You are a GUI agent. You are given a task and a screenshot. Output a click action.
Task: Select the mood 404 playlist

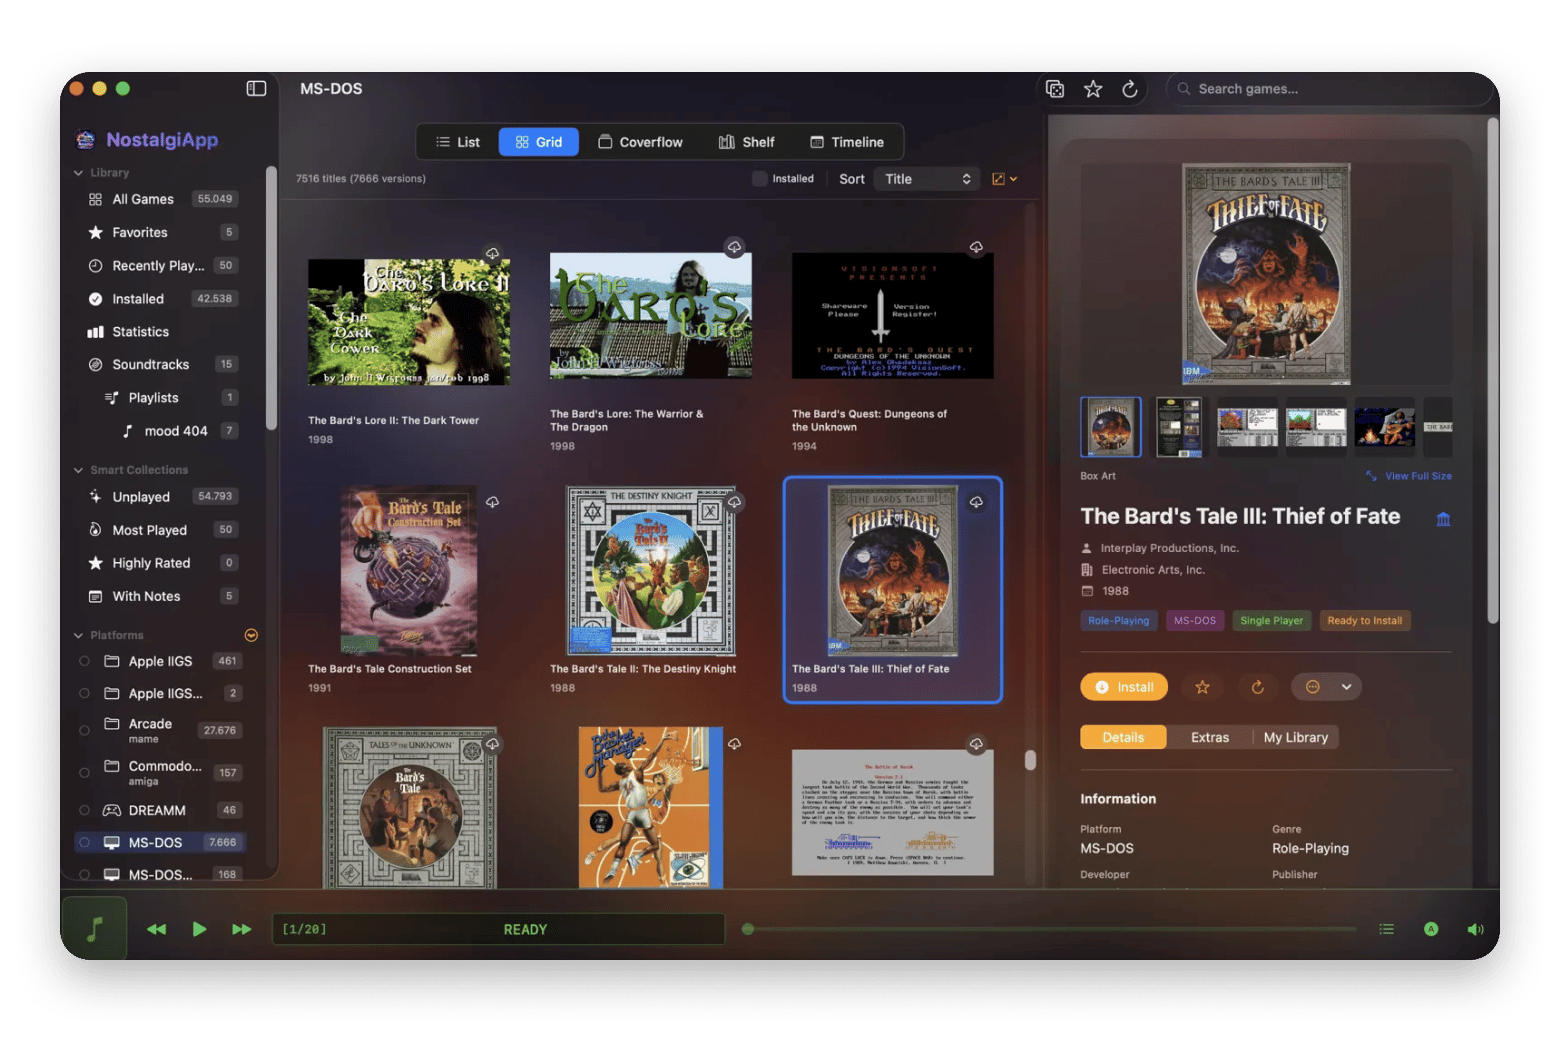click(175, 431)
